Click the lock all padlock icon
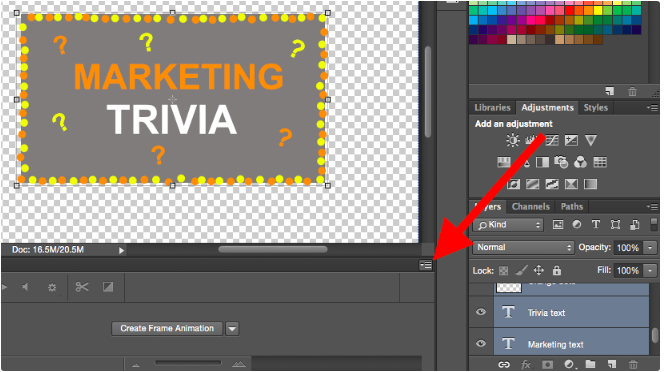 pyautogui.click(x=556, y=270)
